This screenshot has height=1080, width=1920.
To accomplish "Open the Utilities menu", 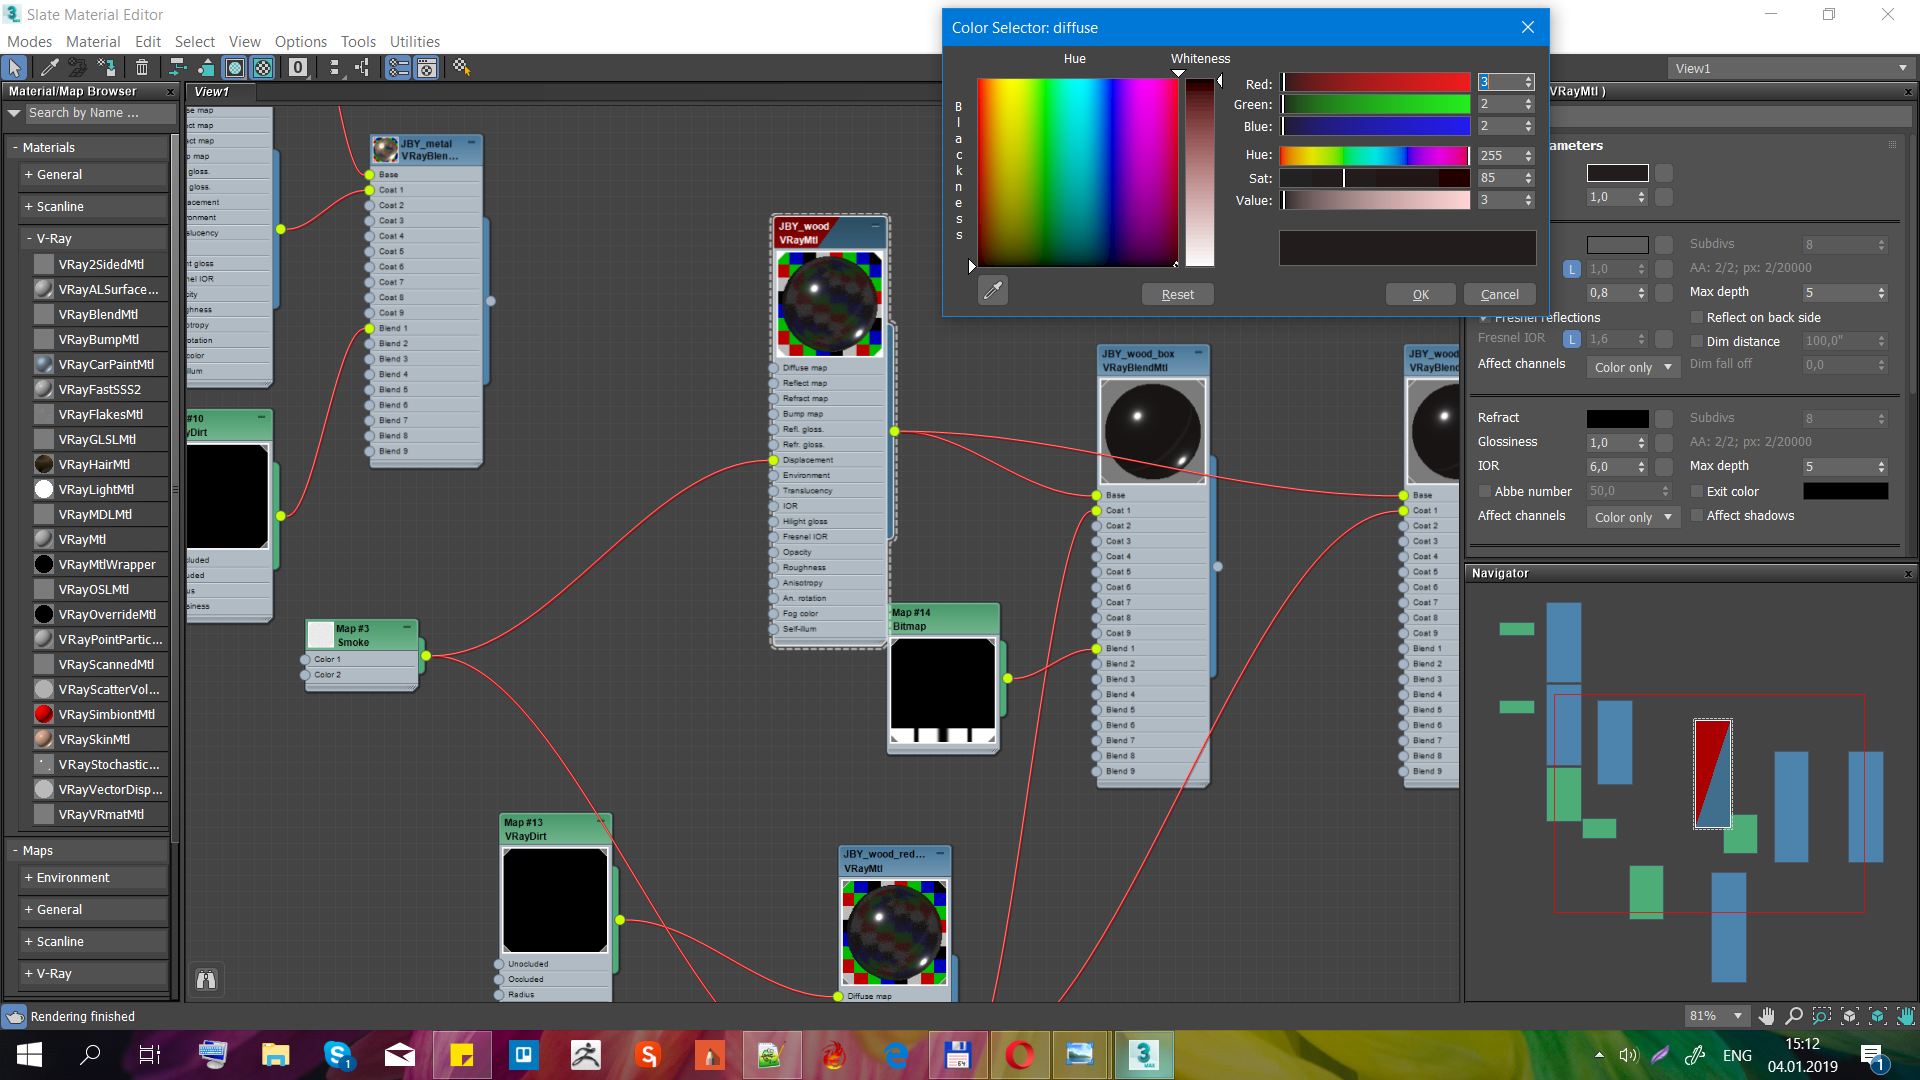I will (x=414, y=41).
